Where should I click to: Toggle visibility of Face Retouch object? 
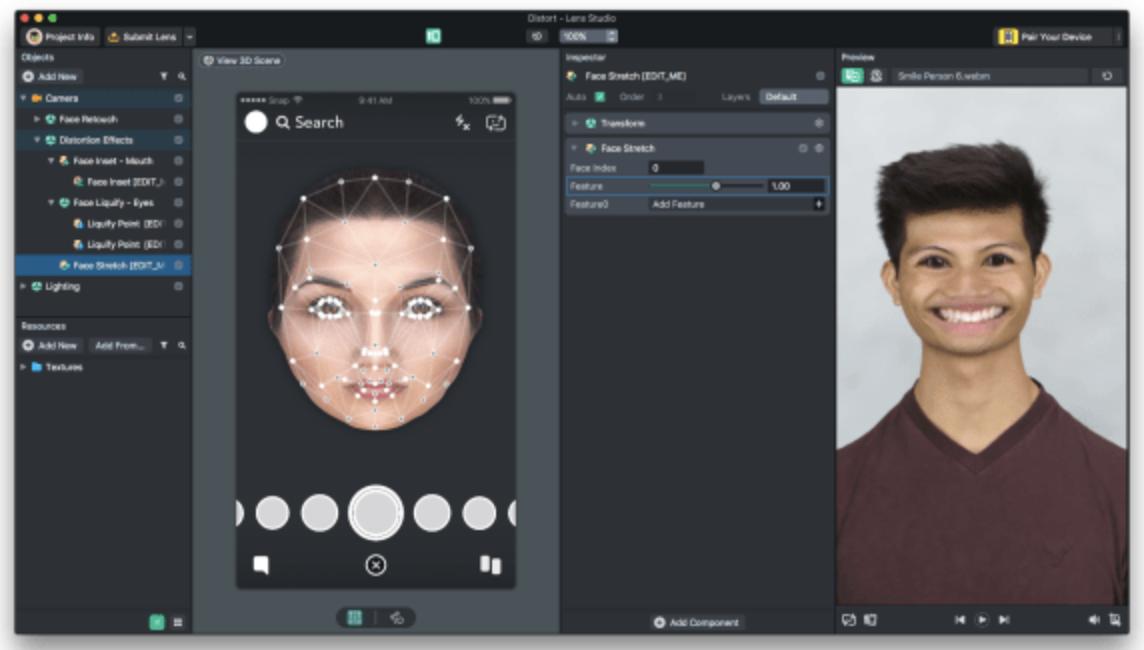pyautogui.click(x=178, y=119)
